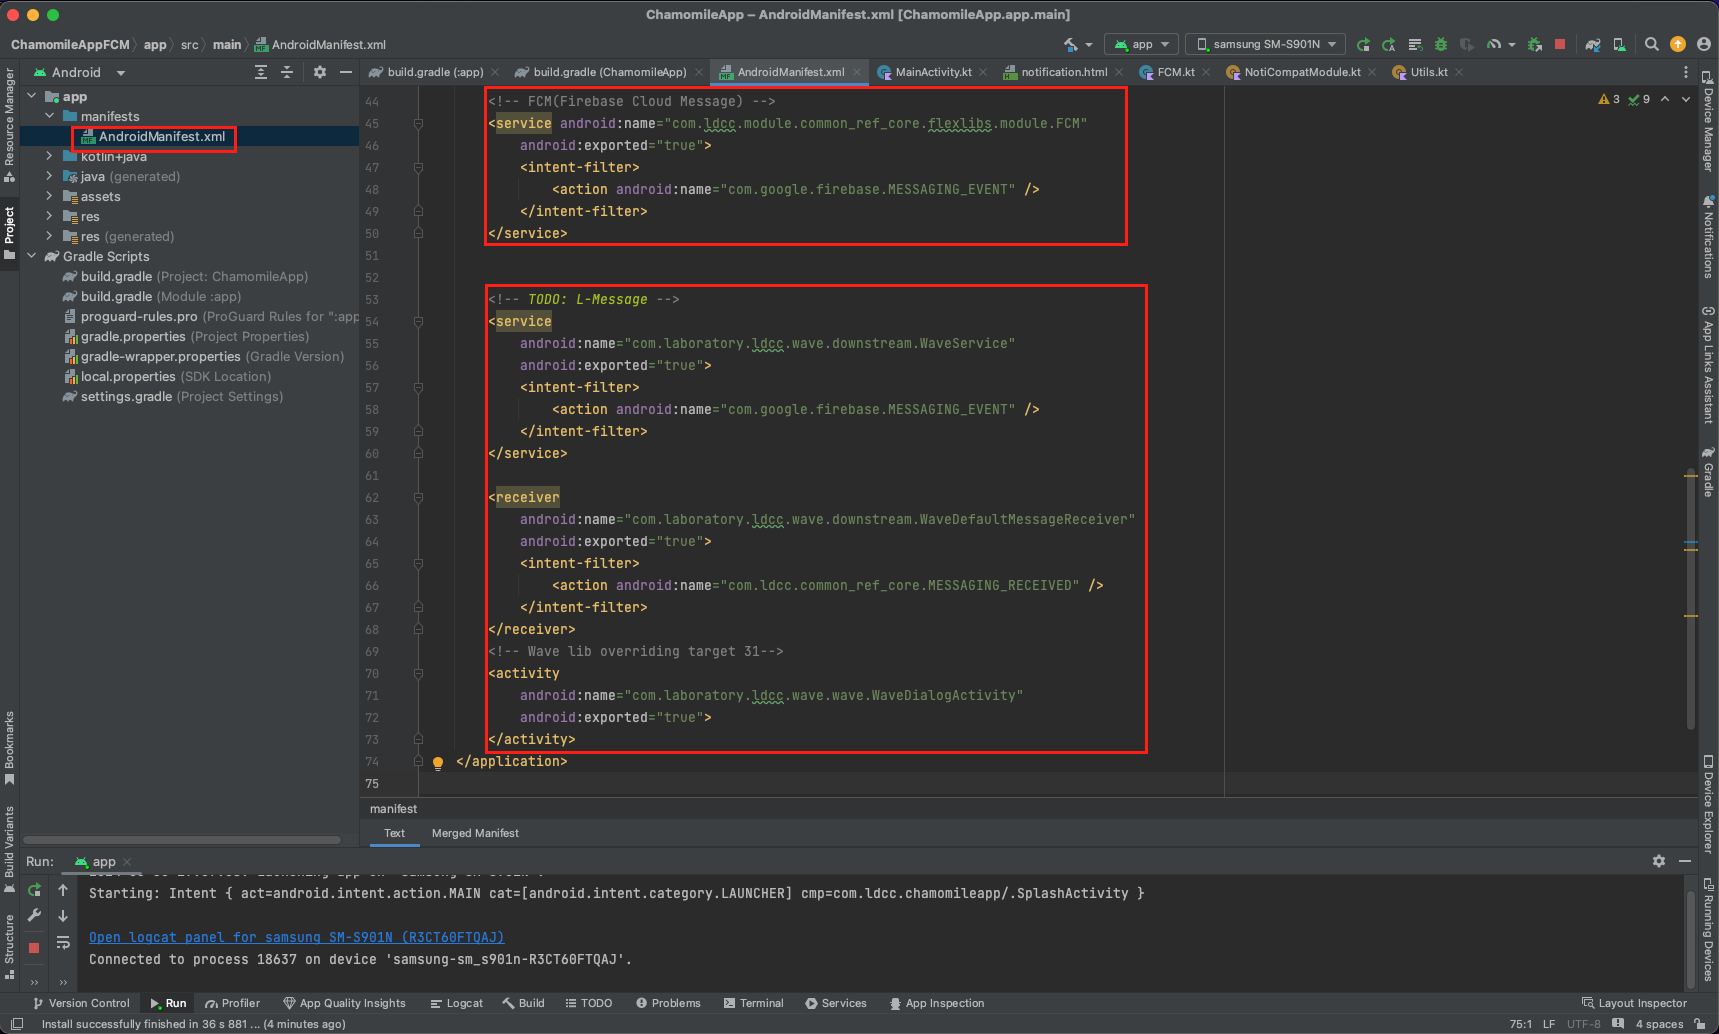This screenshot has width=1719, height=1034.
Task: Go to next highlighted problem arrow
Action: point(1686,99)
